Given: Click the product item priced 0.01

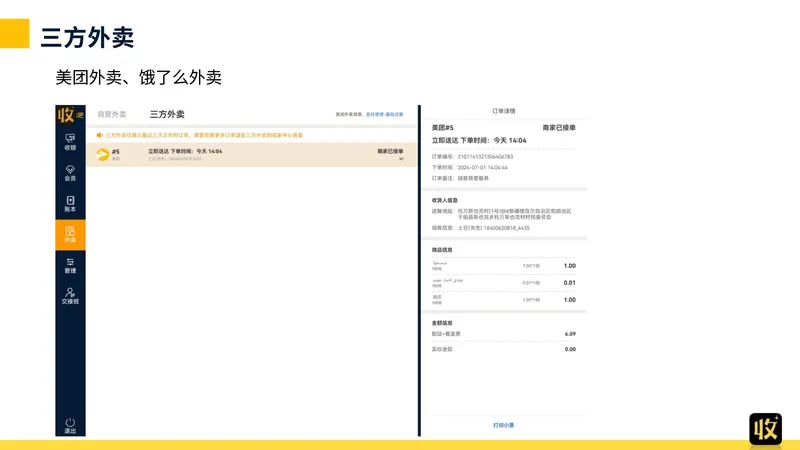Looking at the screenshot, I should pos(504,283).
